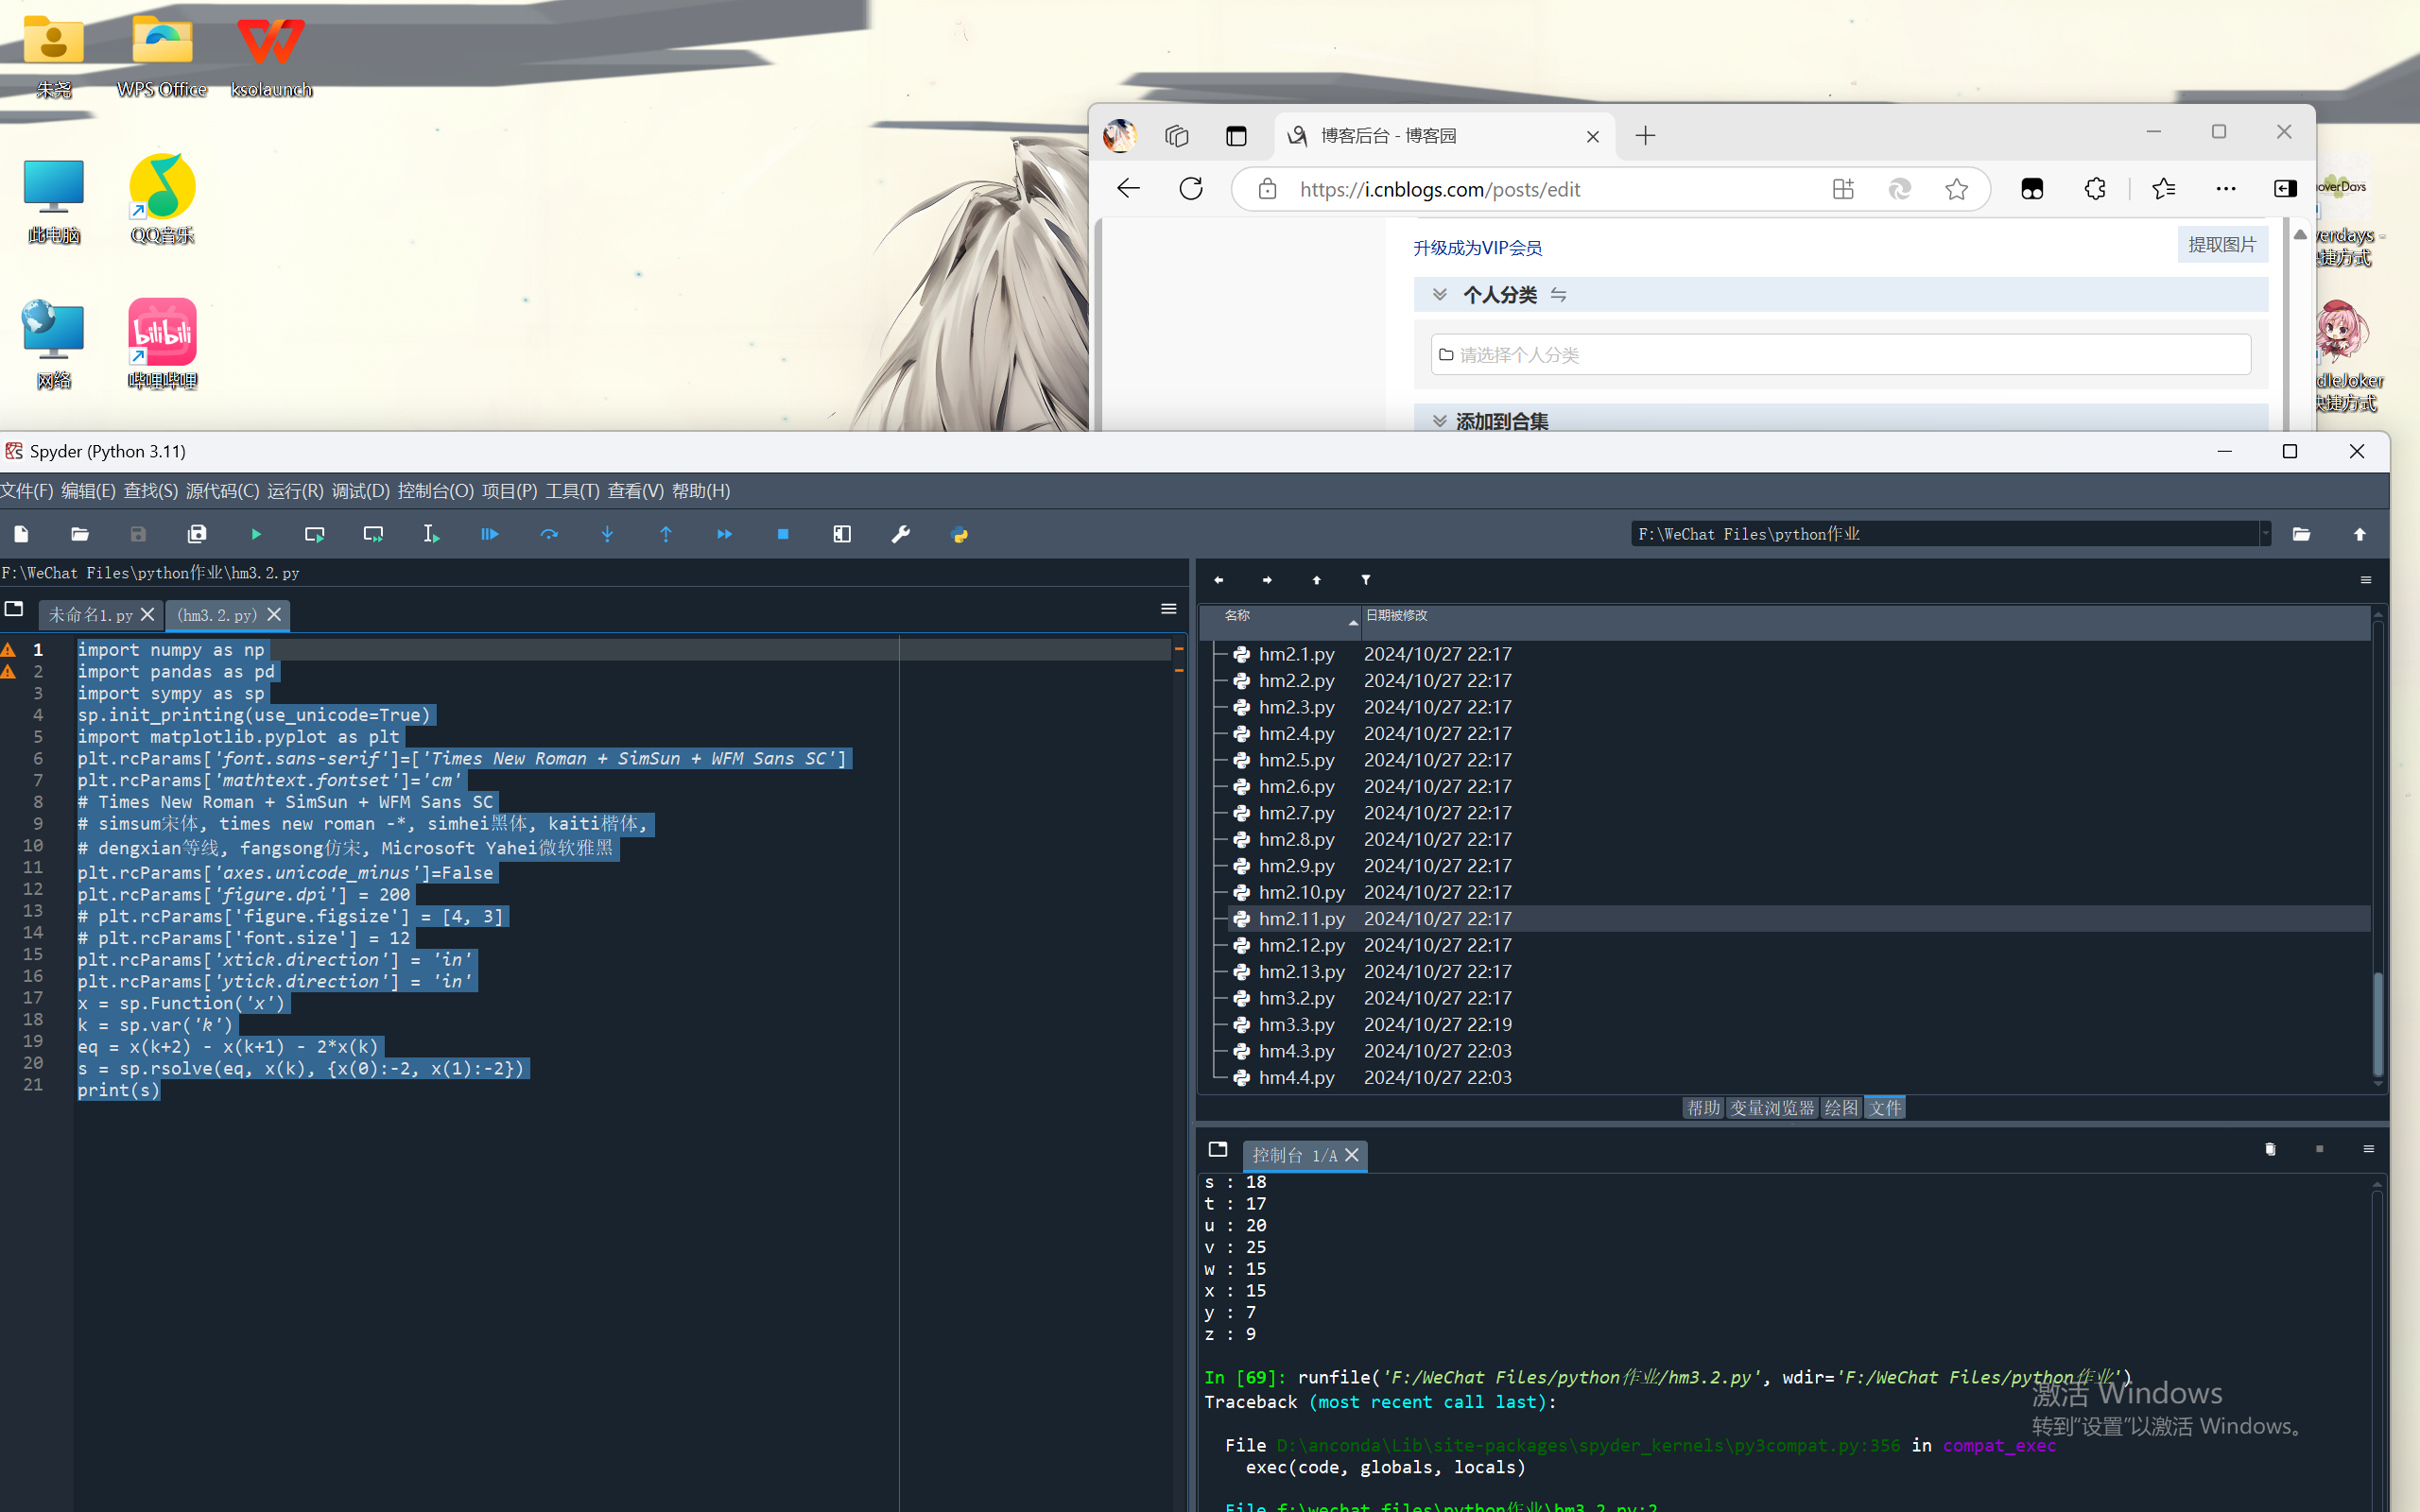Image resolution: width=2420 pixels, height=1512 pixels.
Task: Click the PYTHONPATH manager python icon
Action: coord(959,535)
